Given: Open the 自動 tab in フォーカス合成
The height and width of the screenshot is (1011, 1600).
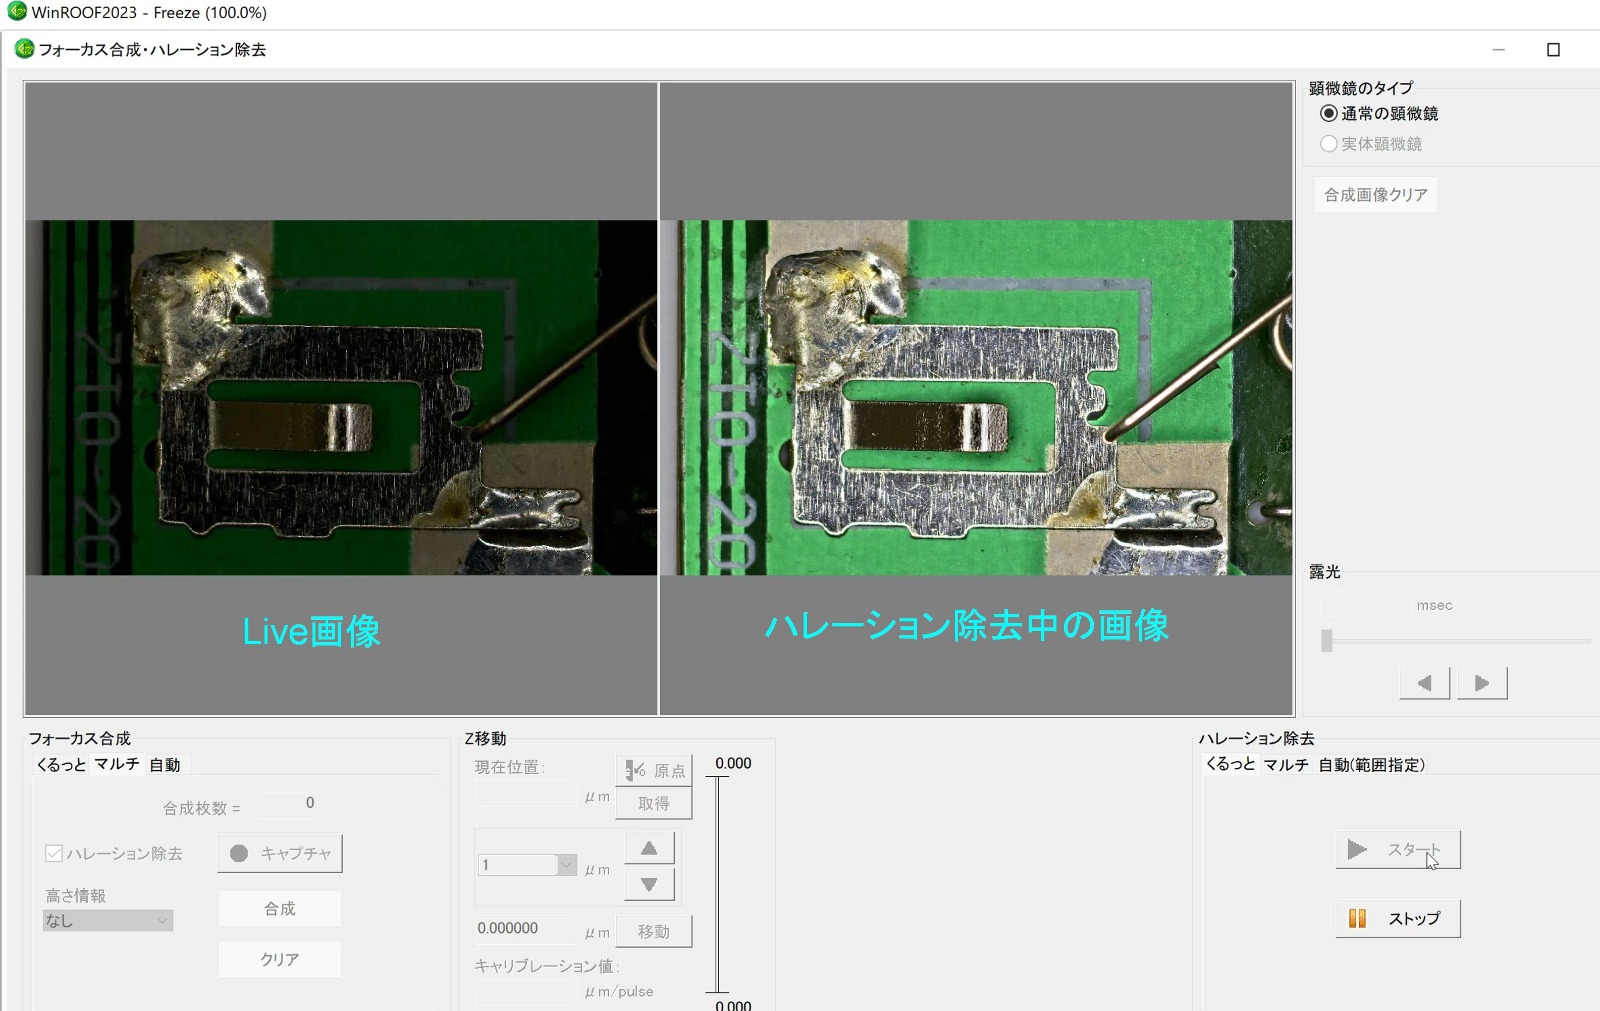Looking at the screenshot, I should click(x=165, y=765).
